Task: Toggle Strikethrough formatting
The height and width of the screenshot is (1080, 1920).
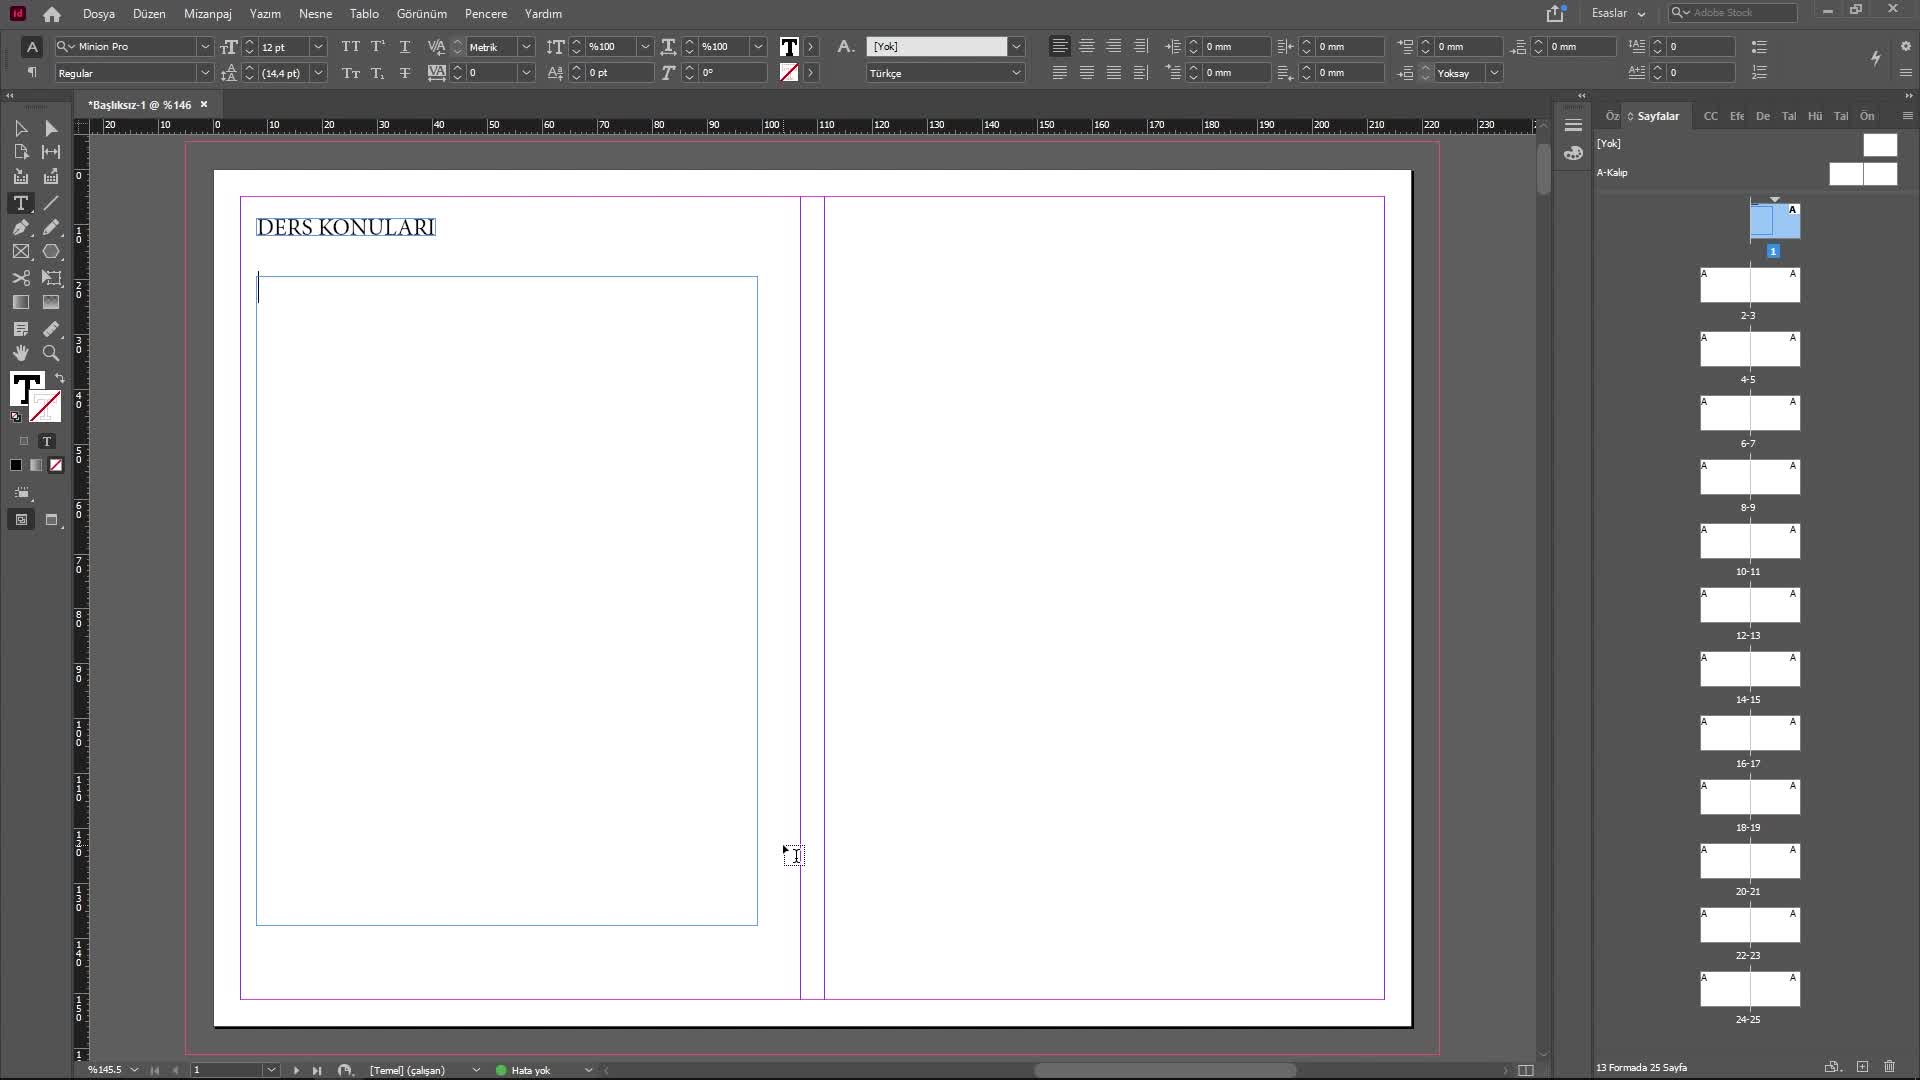Action: [405, 73]
